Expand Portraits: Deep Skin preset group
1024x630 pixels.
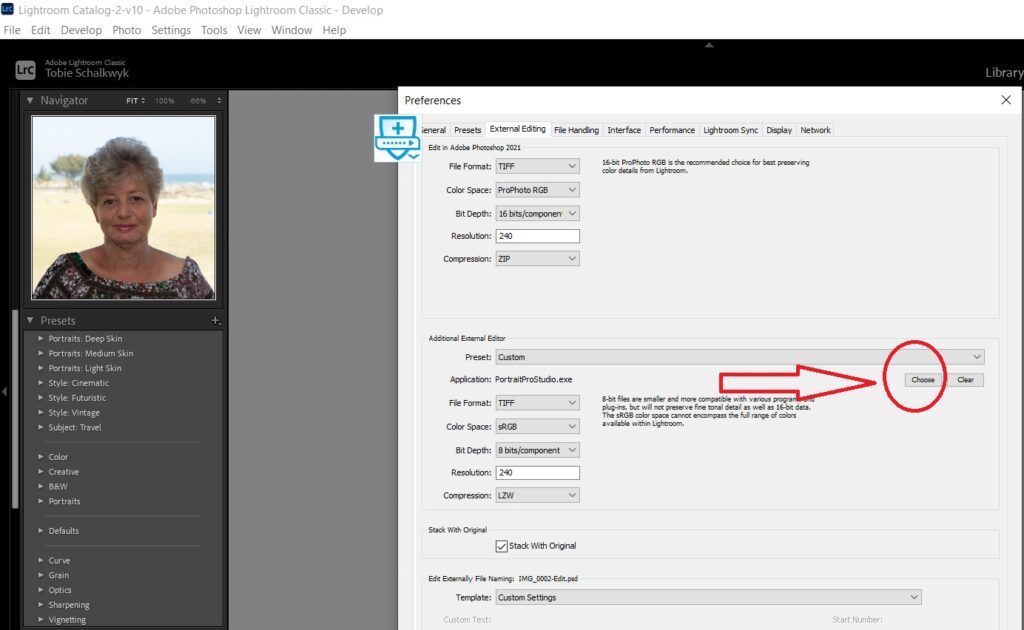(x=40, y=339)
